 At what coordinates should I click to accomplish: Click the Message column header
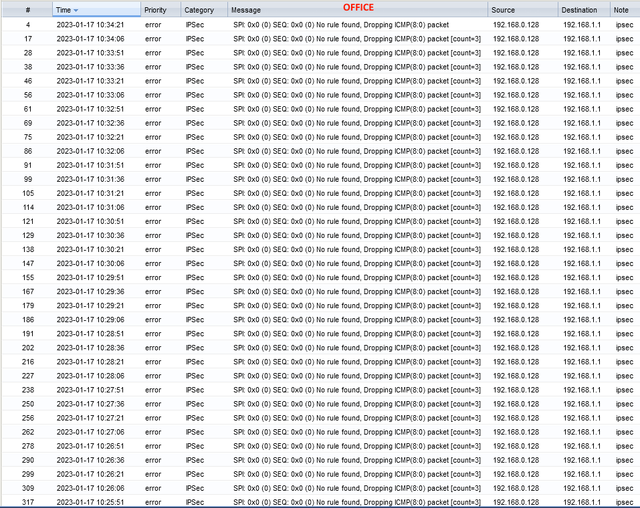pos(357,10)
